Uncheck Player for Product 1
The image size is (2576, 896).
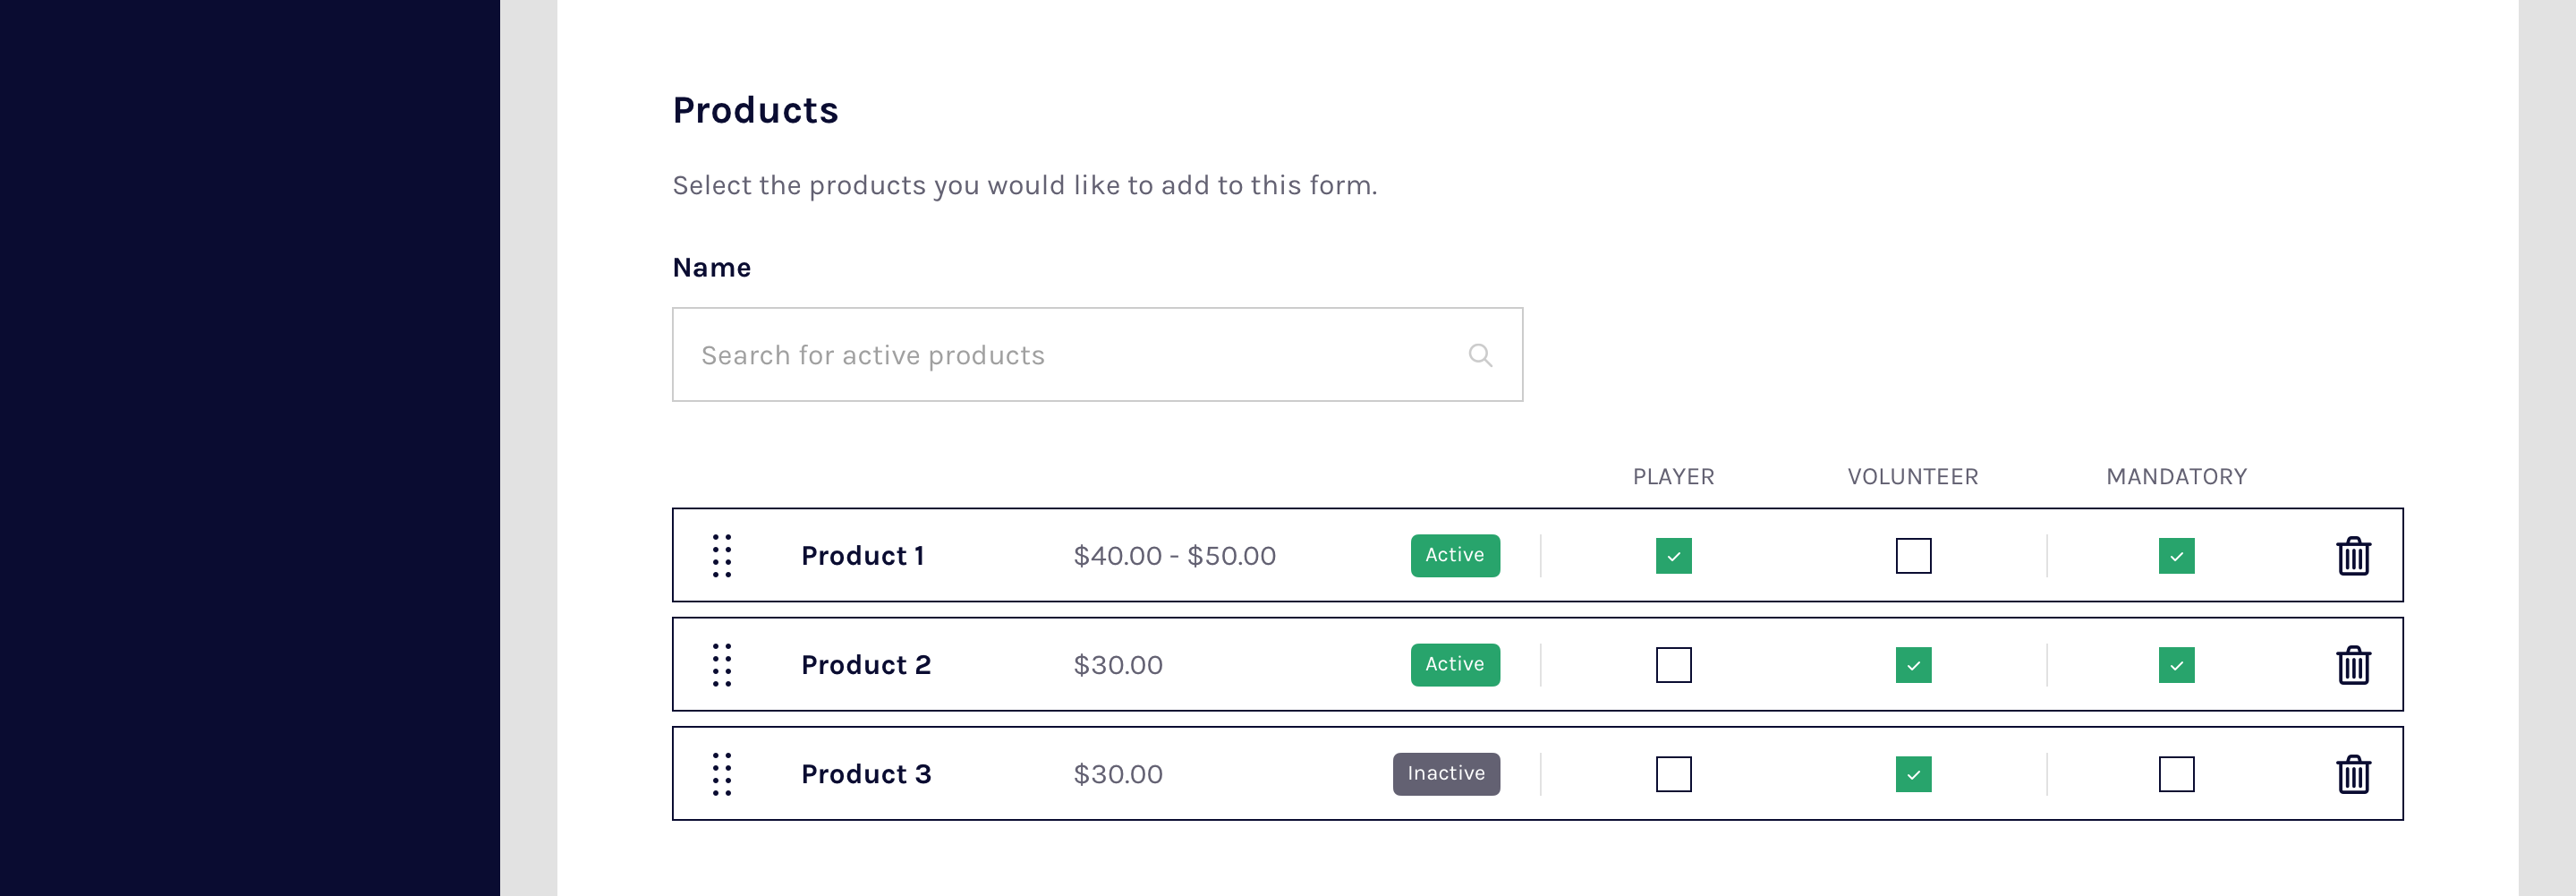pos(1673,556)
